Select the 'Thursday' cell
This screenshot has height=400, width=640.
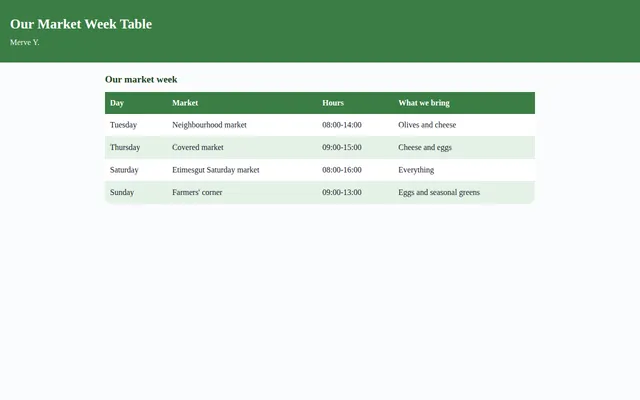click(136, 147)
